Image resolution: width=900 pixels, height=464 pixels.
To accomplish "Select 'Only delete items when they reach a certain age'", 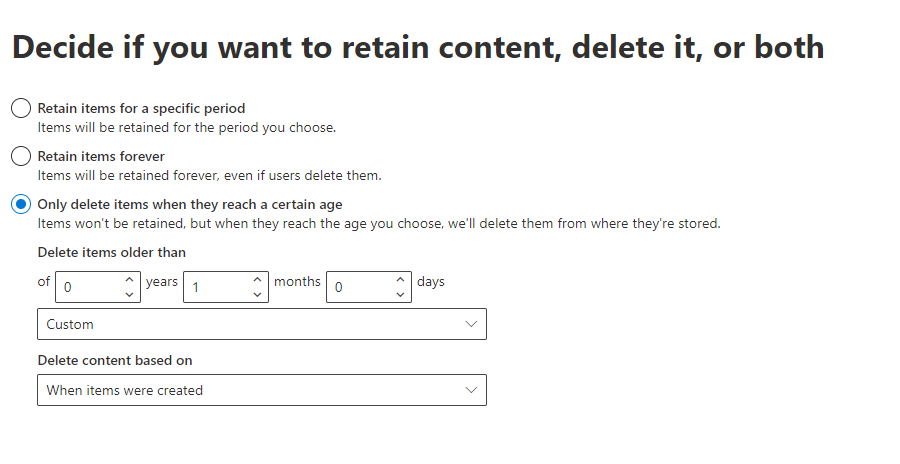I will [x=21, y=204].
